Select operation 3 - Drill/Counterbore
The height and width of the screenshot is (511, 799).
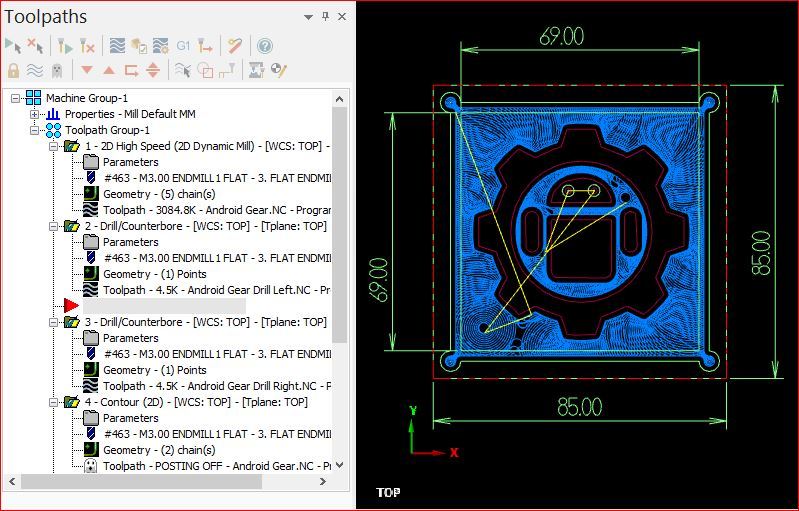[205, 322]
